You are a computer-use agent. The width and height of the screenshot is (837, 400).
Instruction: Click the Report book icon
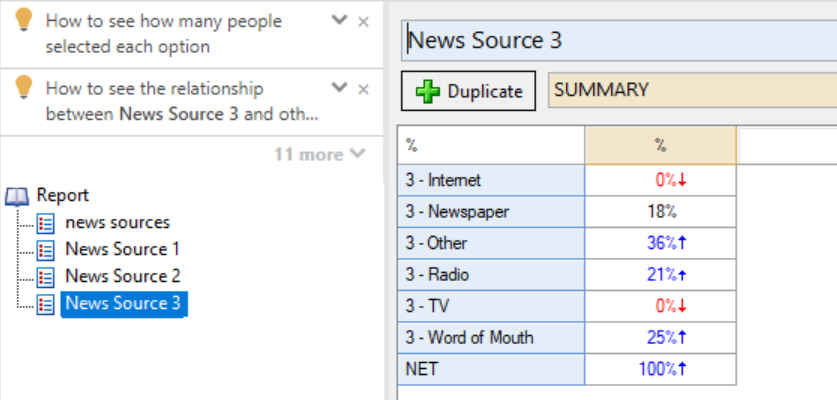pos(18,196)
